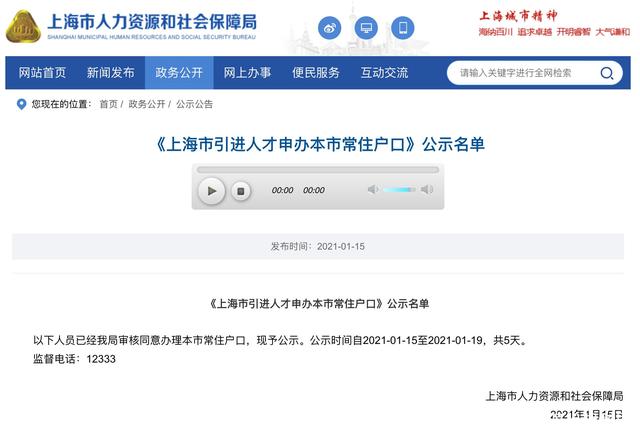Click the mobile phone version icon
This screenshot has height=438, width=640.
point(402,28)
